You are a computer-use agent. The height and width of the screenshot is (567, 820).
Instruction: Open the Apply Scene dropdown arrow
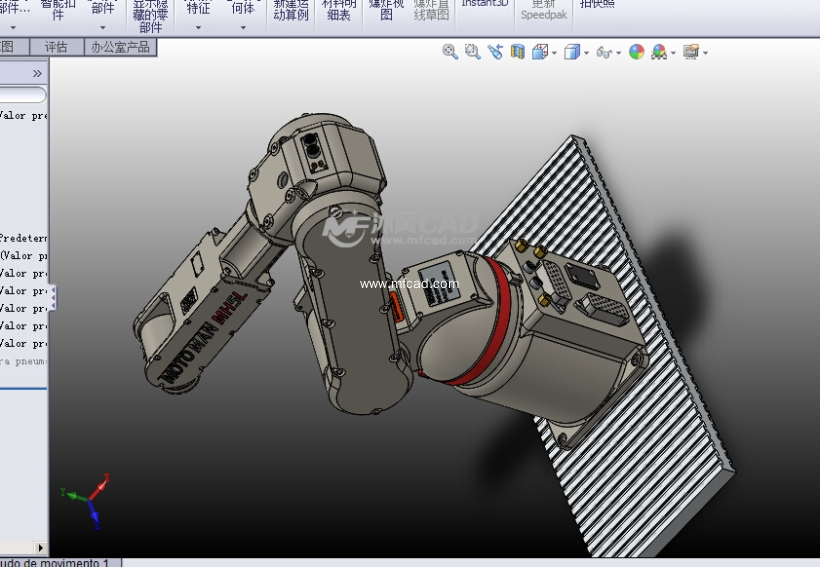point(673,53)
